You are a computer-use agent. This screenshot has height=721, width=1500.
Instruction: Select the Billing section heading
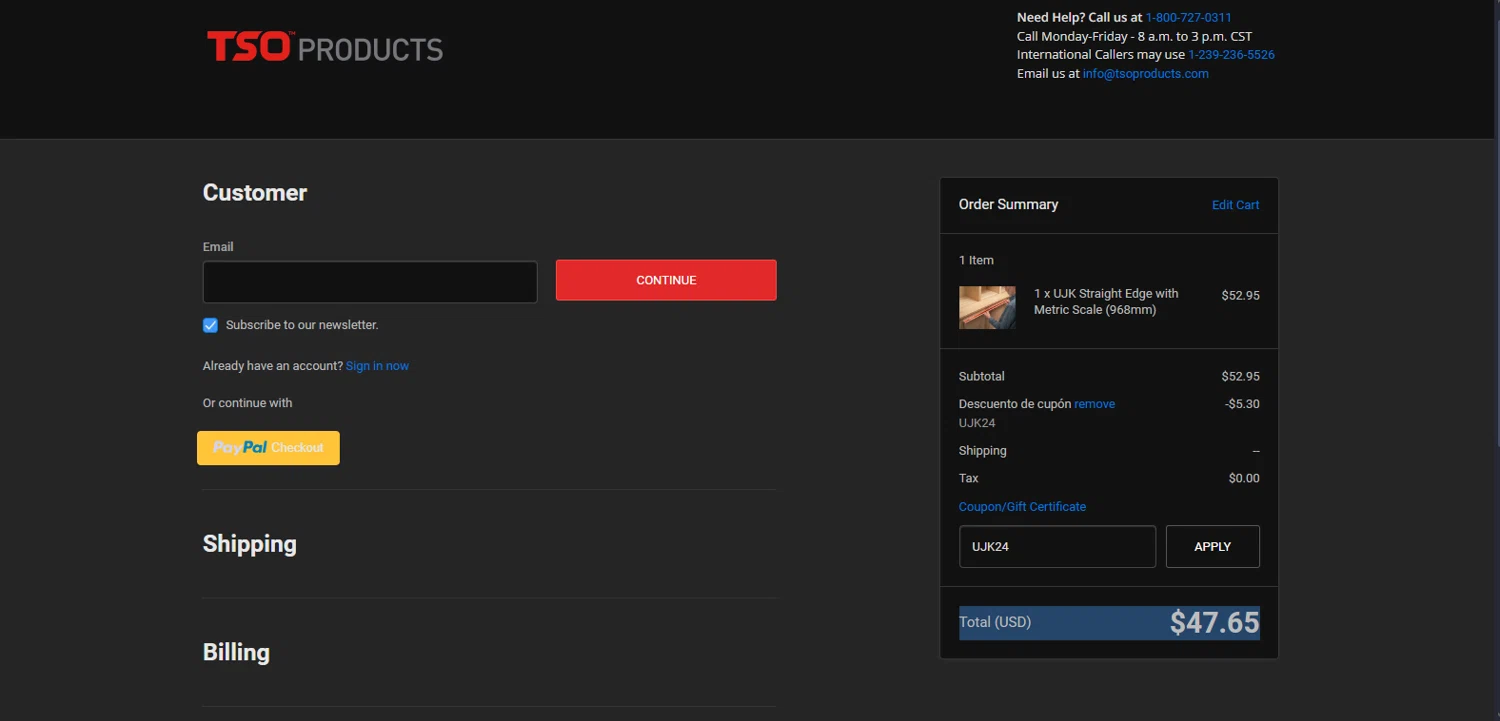pyautogui.click(x=236, y=652)
